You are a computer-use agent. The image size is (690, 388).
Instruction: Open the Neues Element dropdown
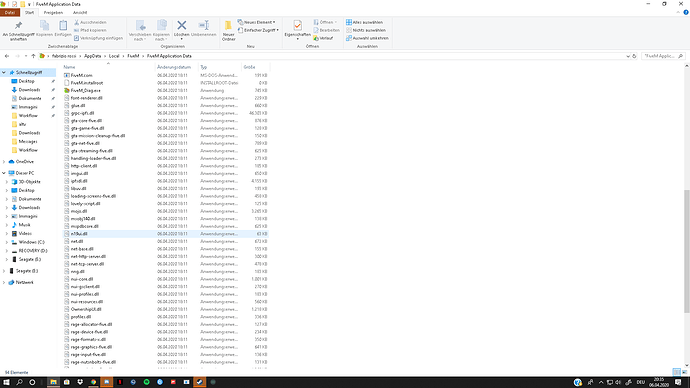tap(257, 22)
